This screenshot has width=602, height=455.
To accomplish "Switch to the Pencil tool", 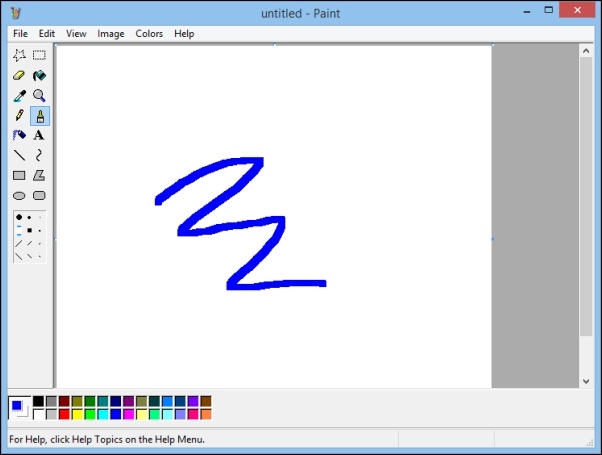I will 19,116.
